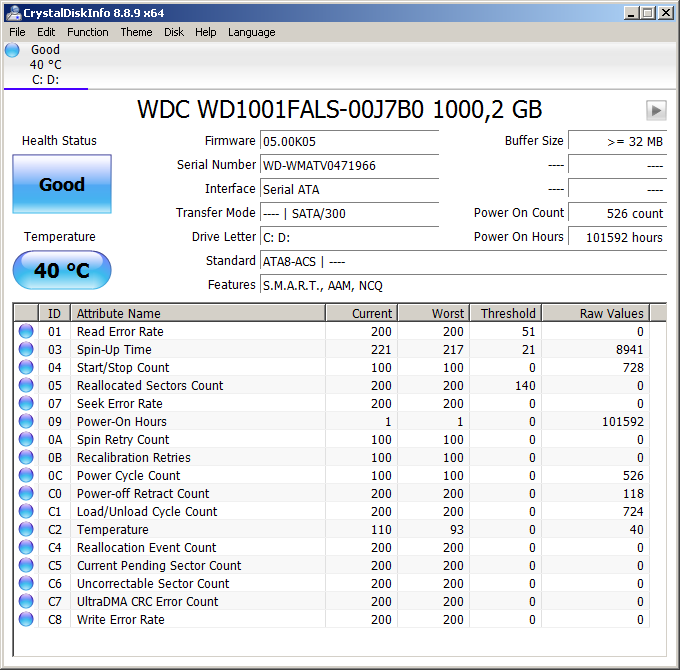Click Load/Unload Cycle Count raw value 724
This screenshot has width=680, height=670.
[633, 511]
